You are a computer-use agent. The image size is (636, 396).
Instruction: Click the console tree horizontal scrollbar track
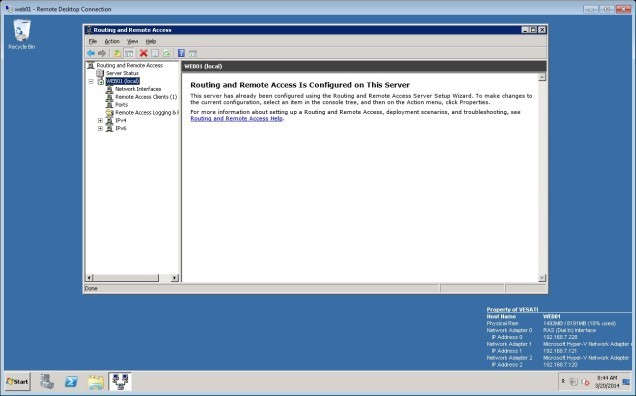coord(165,278)
